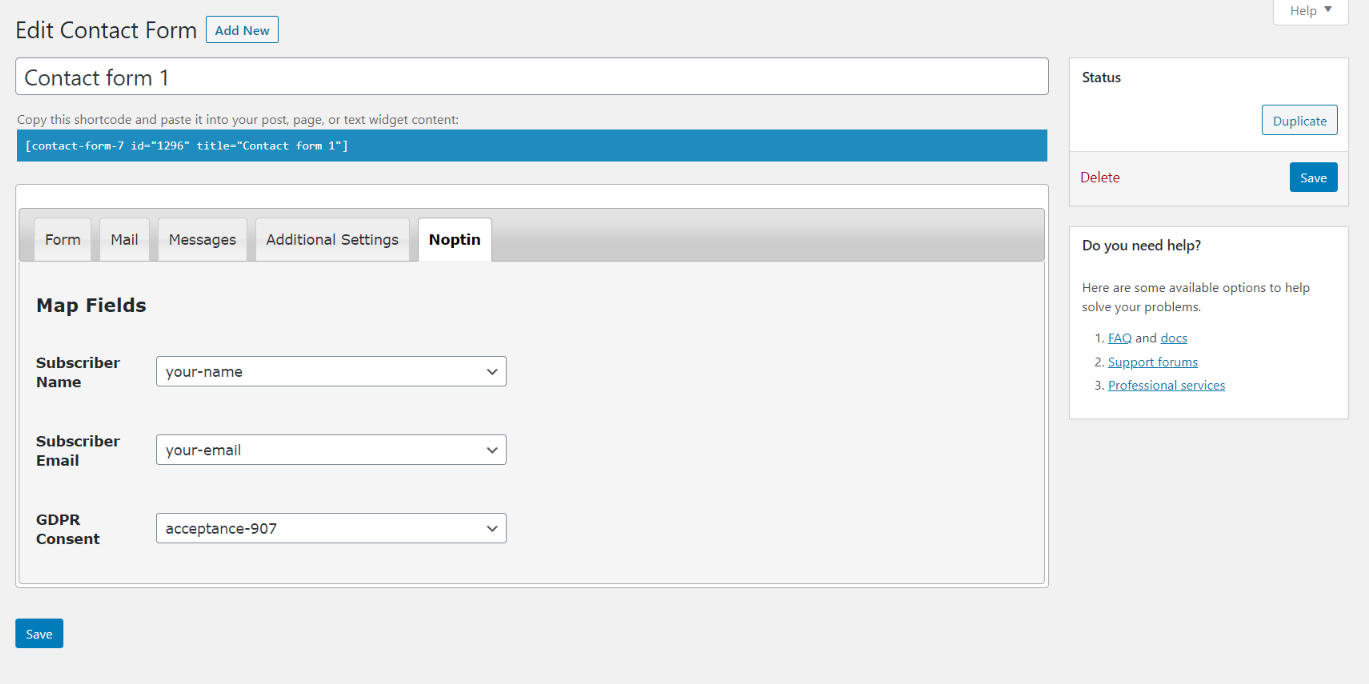Image resolution: width=1369 pixels, height=684 pixels.
Task: Click the Edit Contact Form page heading
Action: pos(106,30)
